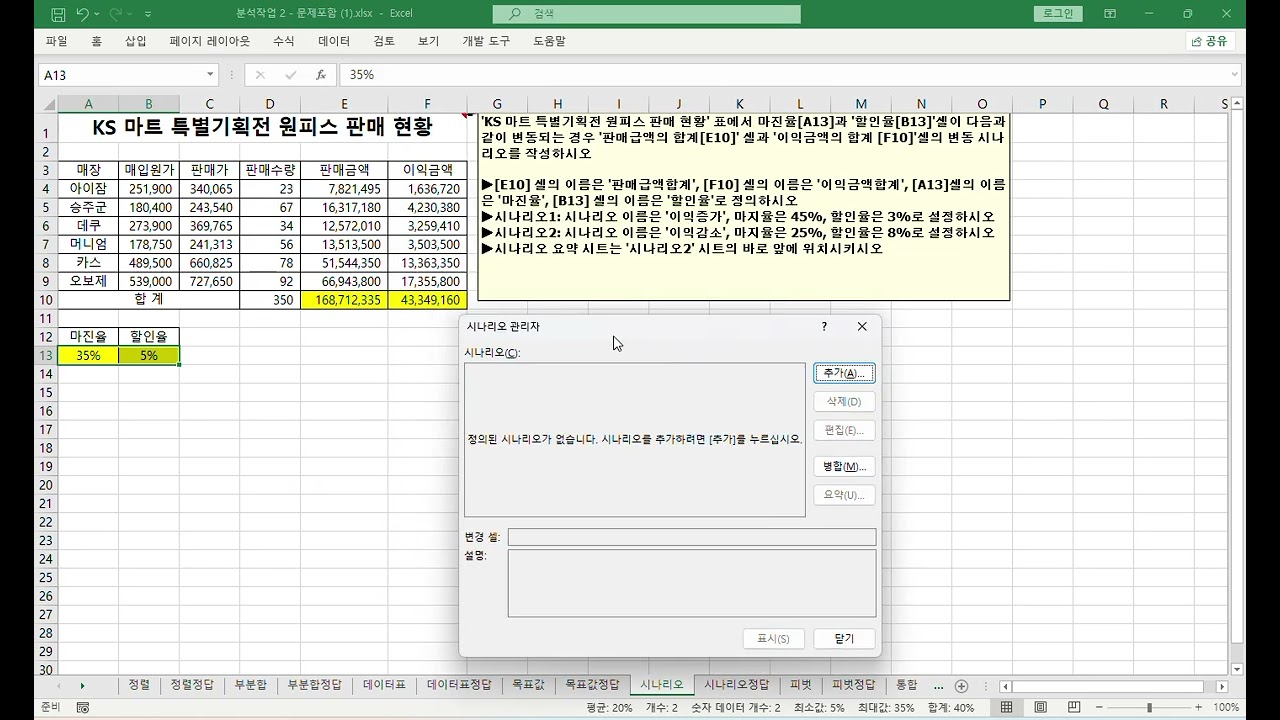This screenshot has width=1280, height=720.
Task: Click the macro record icon in status bar
Action: (82, 707)
